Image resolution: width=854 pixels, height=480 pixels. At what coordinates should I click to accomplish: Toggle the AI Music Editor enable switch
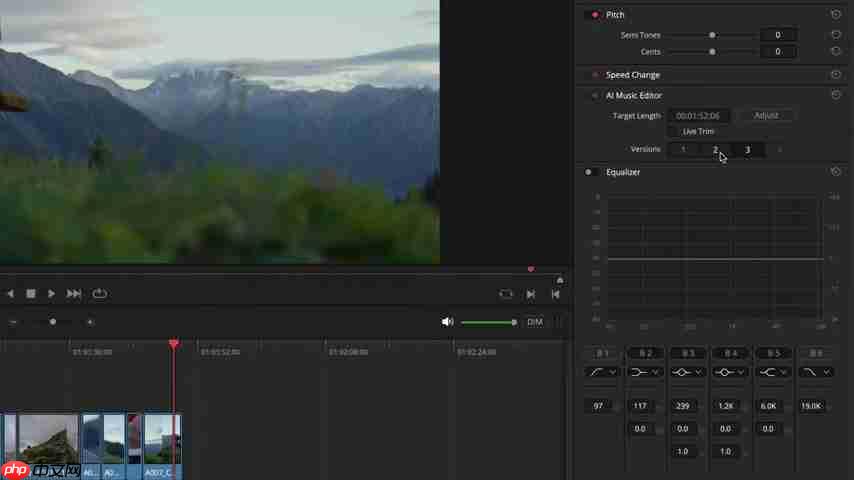[x=594, y=95]
